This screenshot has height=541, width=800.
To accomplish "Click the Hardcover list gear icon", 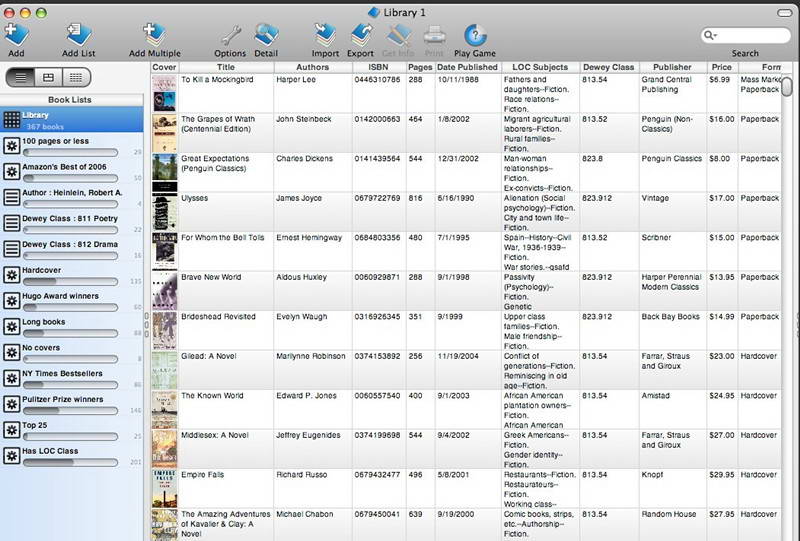I will (x=12, y=275).
